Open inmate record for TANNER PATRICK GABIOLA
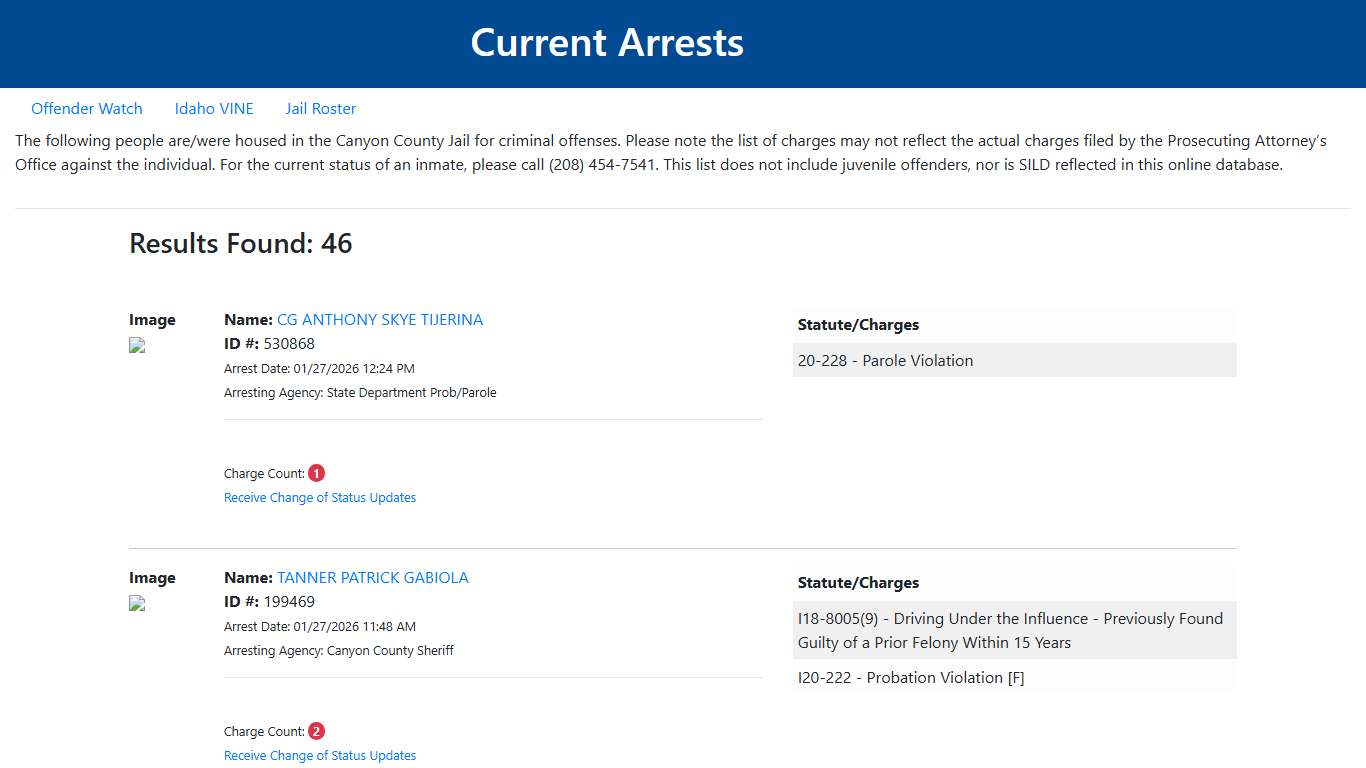Screen dimensions: 1366x768 [373, 577]
